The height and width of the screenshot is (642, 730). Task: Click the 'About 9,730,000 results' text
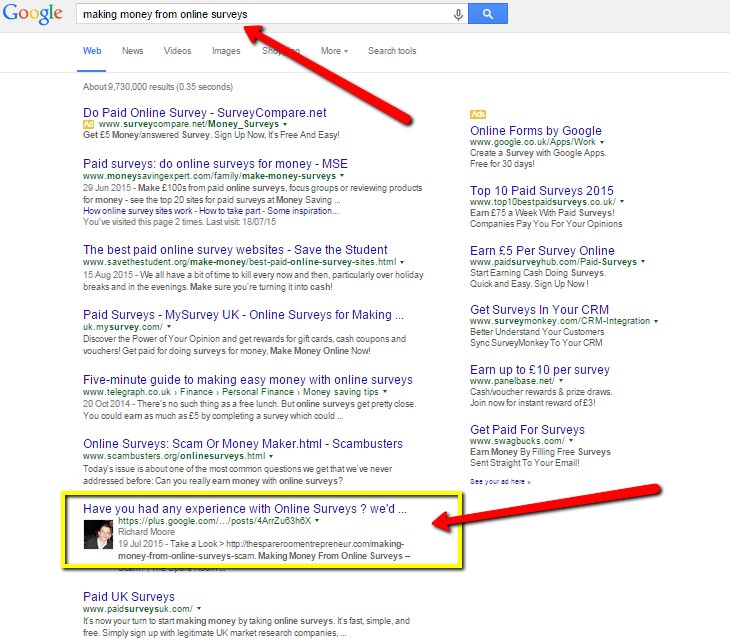tap(158, 87)
